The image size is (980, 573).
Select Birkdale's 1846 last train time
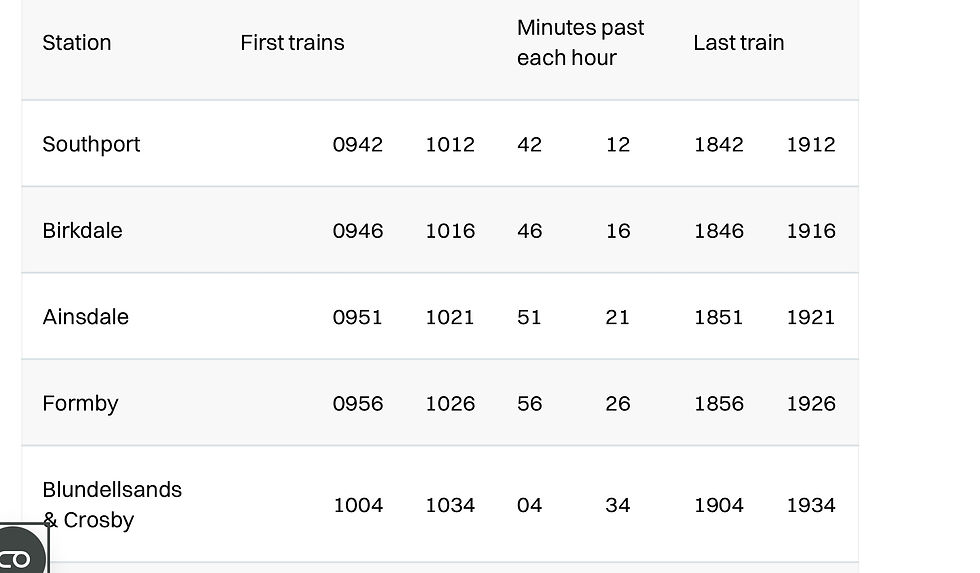click(718, 231)
